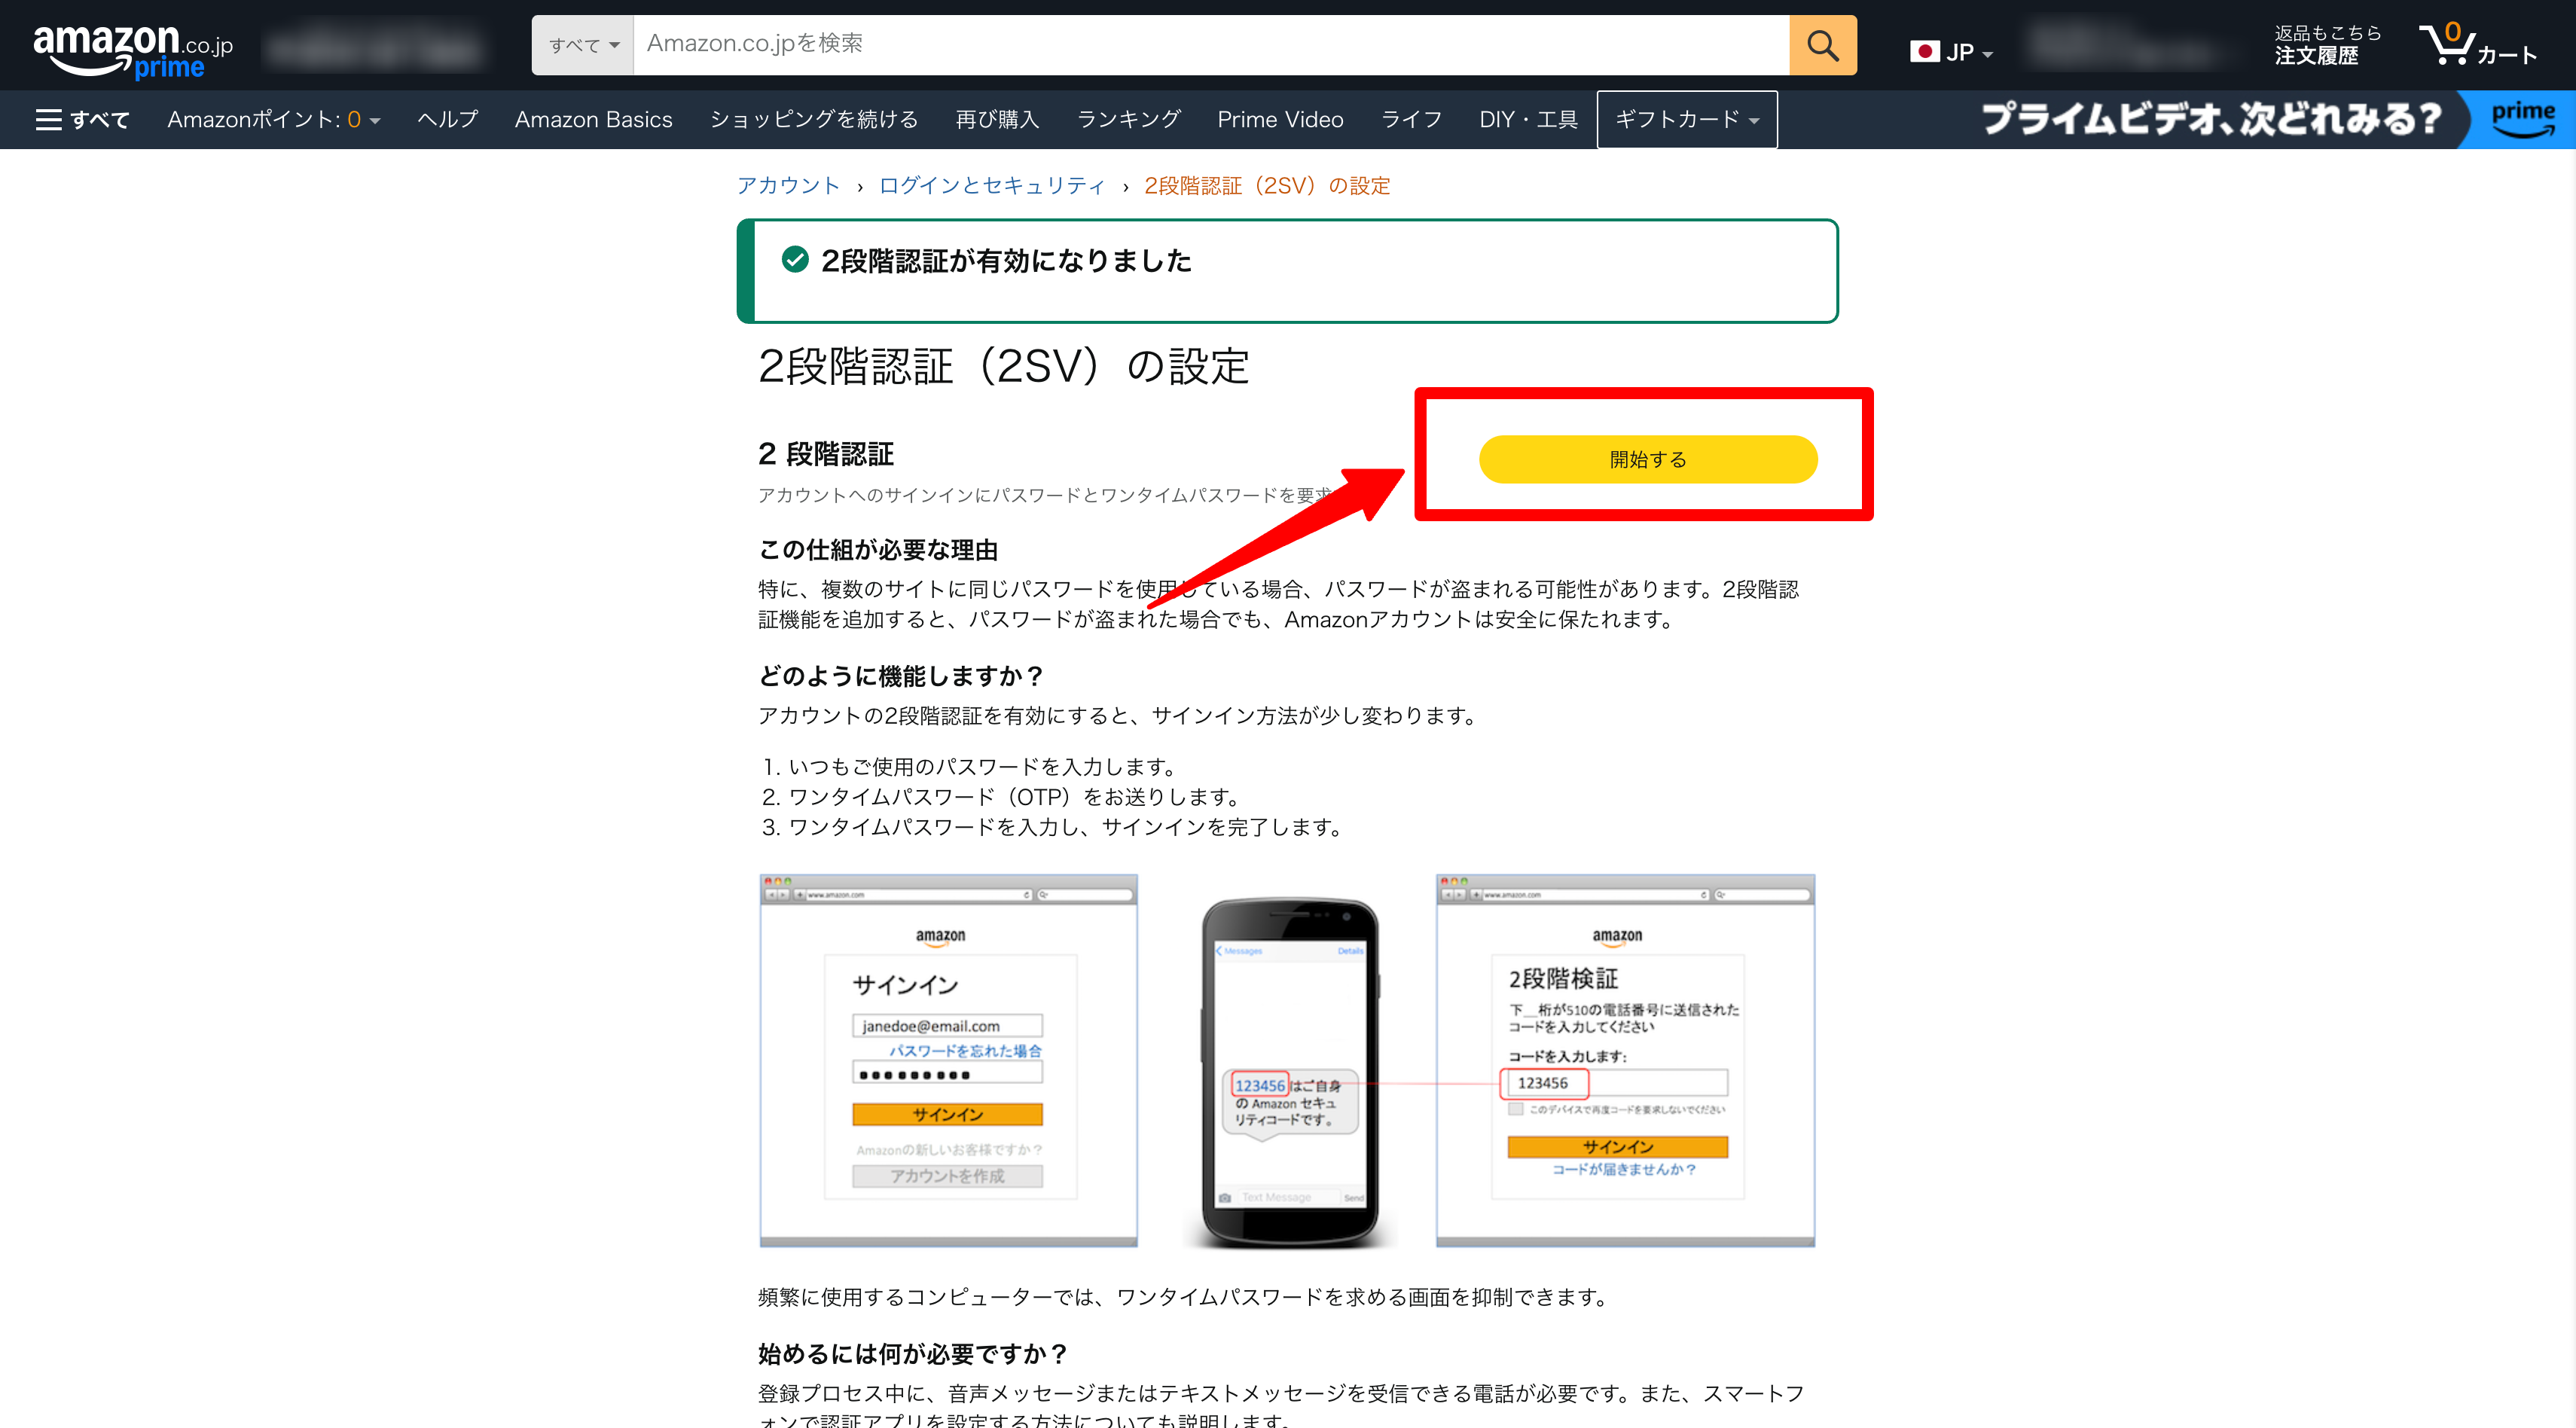Click the green success checkmark icon

795,260
